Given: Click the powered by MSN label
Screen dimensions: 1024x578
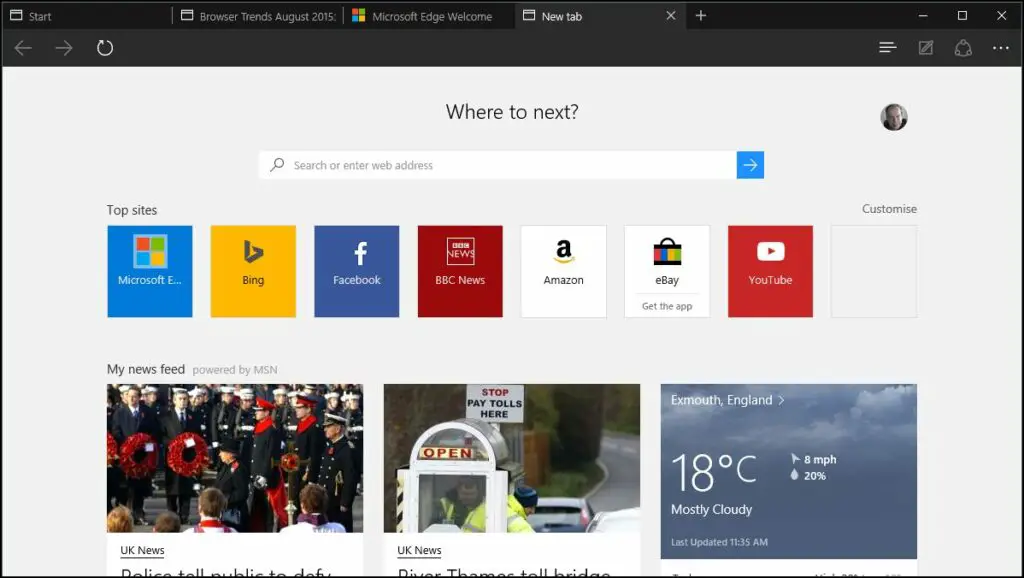Looking at the screenshot, I should coord(235,370).
